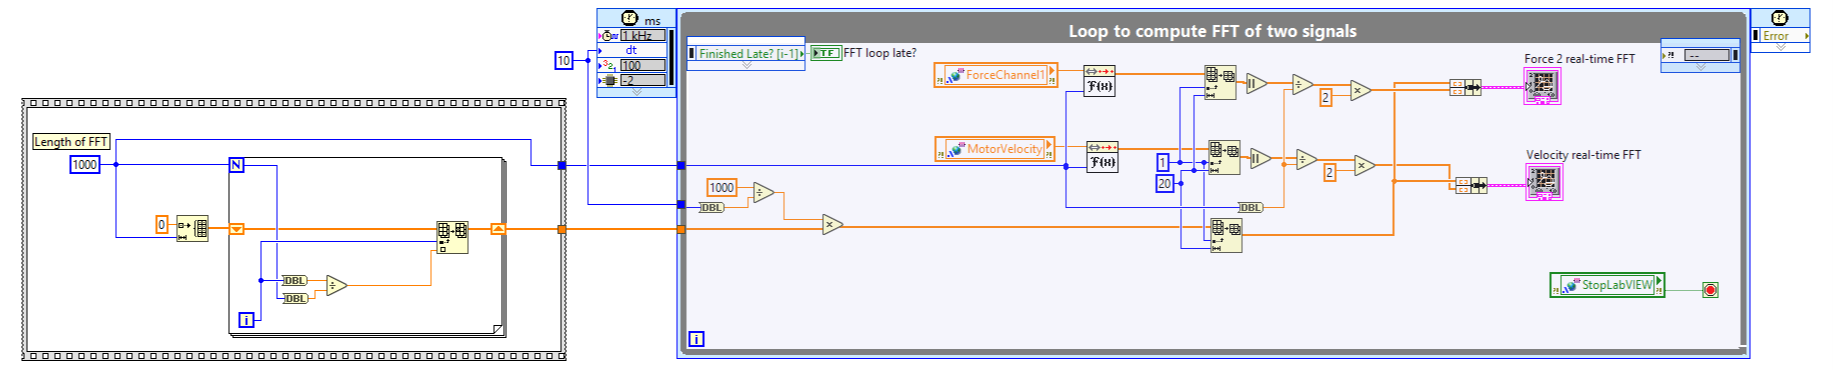Select the Replace Array Subset node in For Loop
Image resolution: width=1833 pixels, height=370 pixels.
[x=452, y=237]
